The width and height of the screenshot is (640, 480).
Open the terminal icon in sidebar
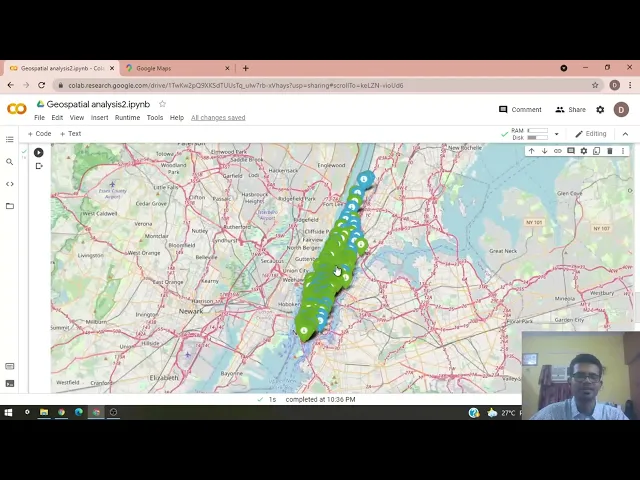pyautogui.click(x=10, y=383)
